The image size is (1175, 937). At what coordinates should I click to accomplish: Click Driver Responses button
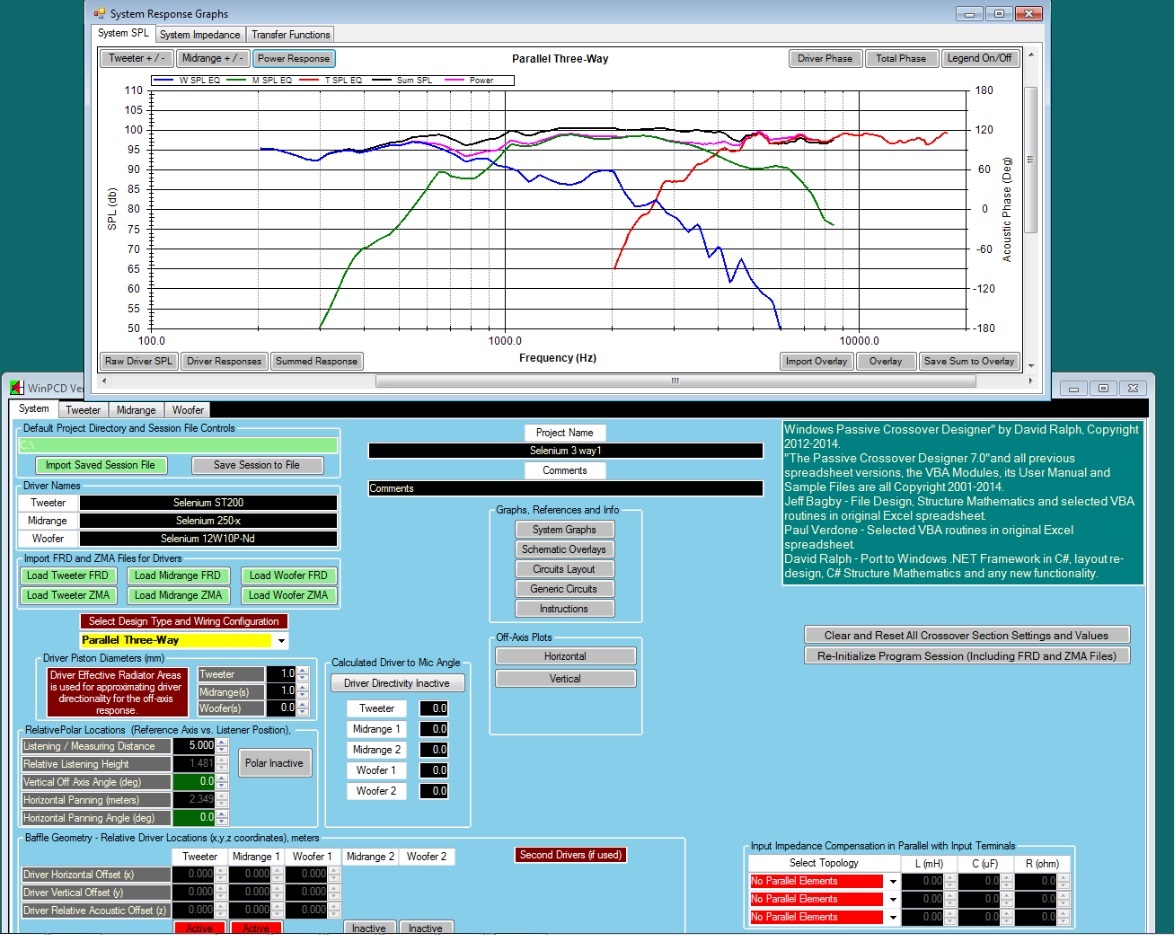pos(224,361)
